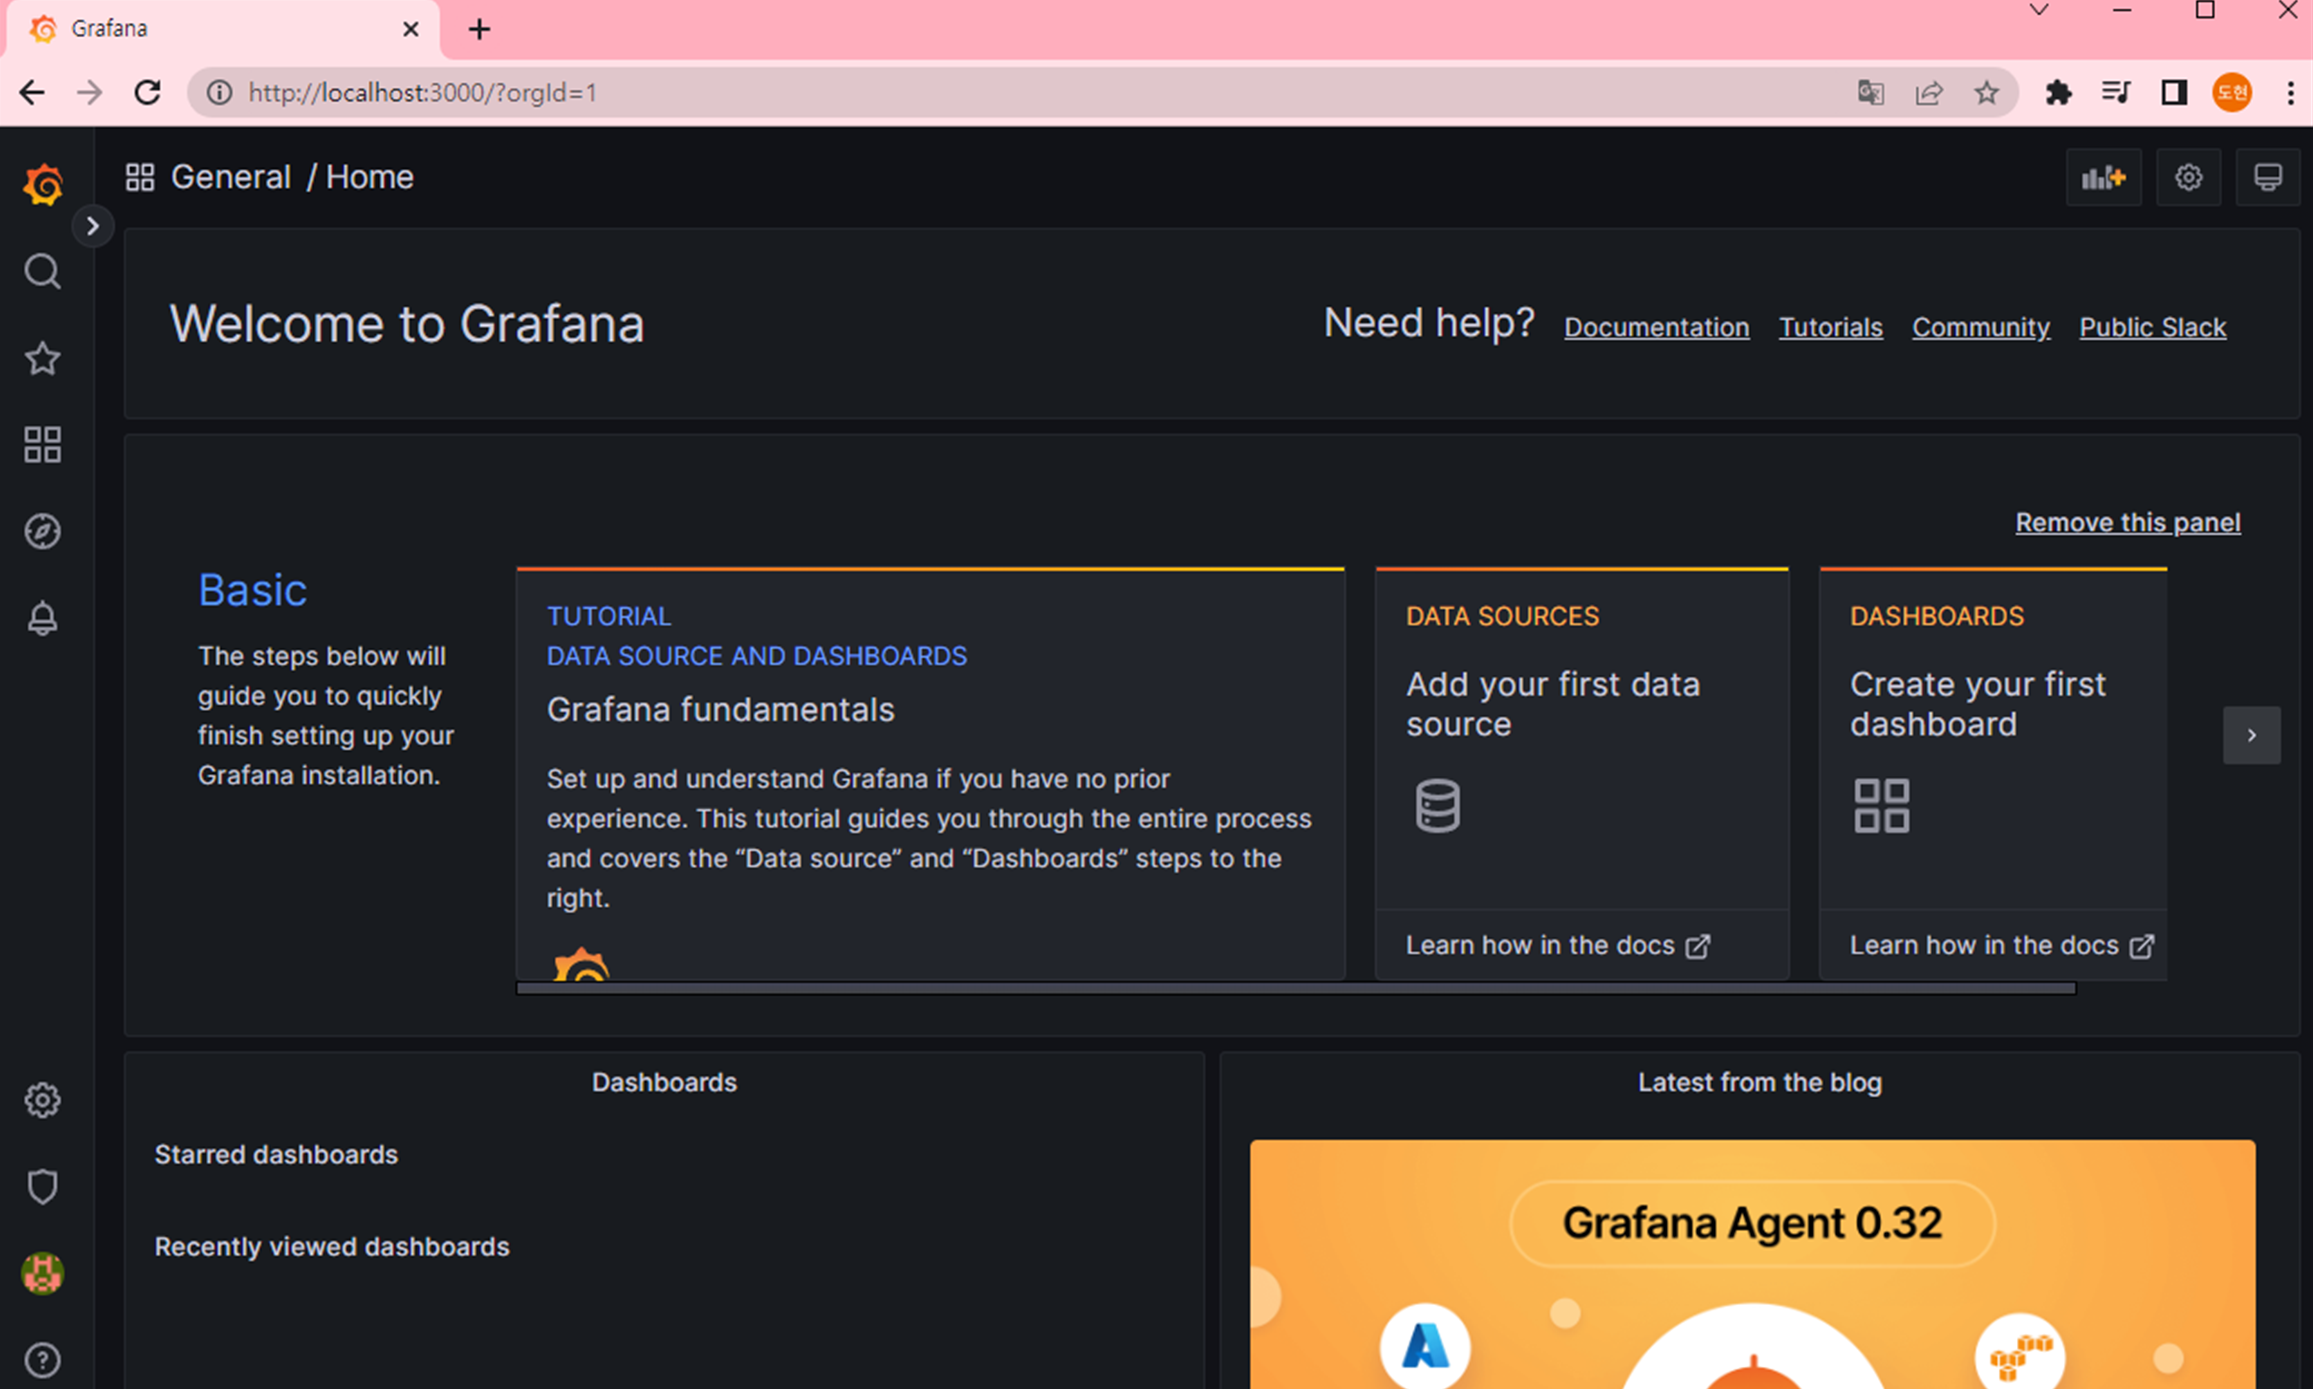This screenshot has width=2313, height=1389.
Task: Open the user profile avatar in the sidebar
Action: click(x=42, y=1273)
